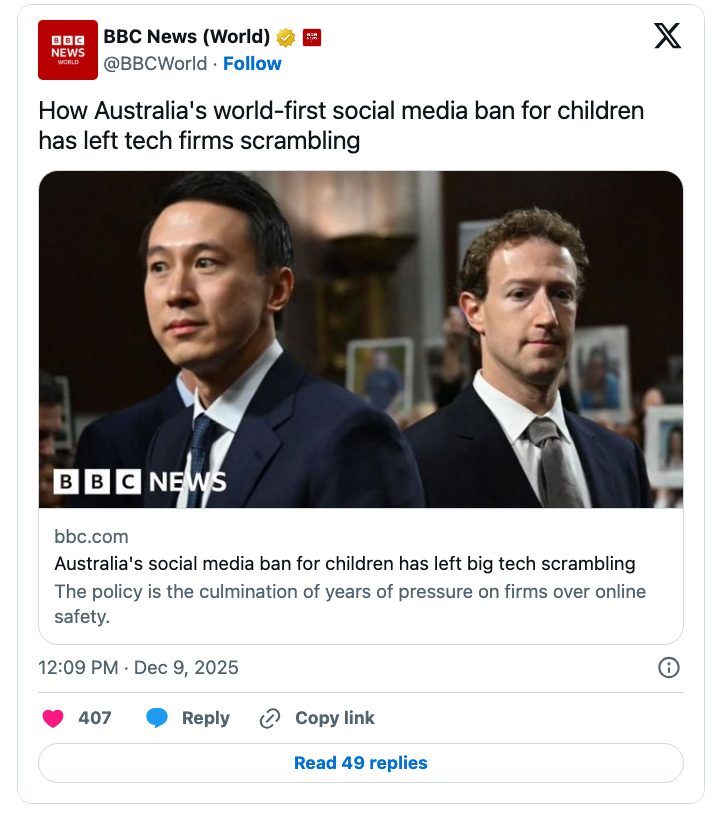The height and width of the screenshot is (813, 717).
Task: Follow the BBCWorld account
Action: point(252,63)
